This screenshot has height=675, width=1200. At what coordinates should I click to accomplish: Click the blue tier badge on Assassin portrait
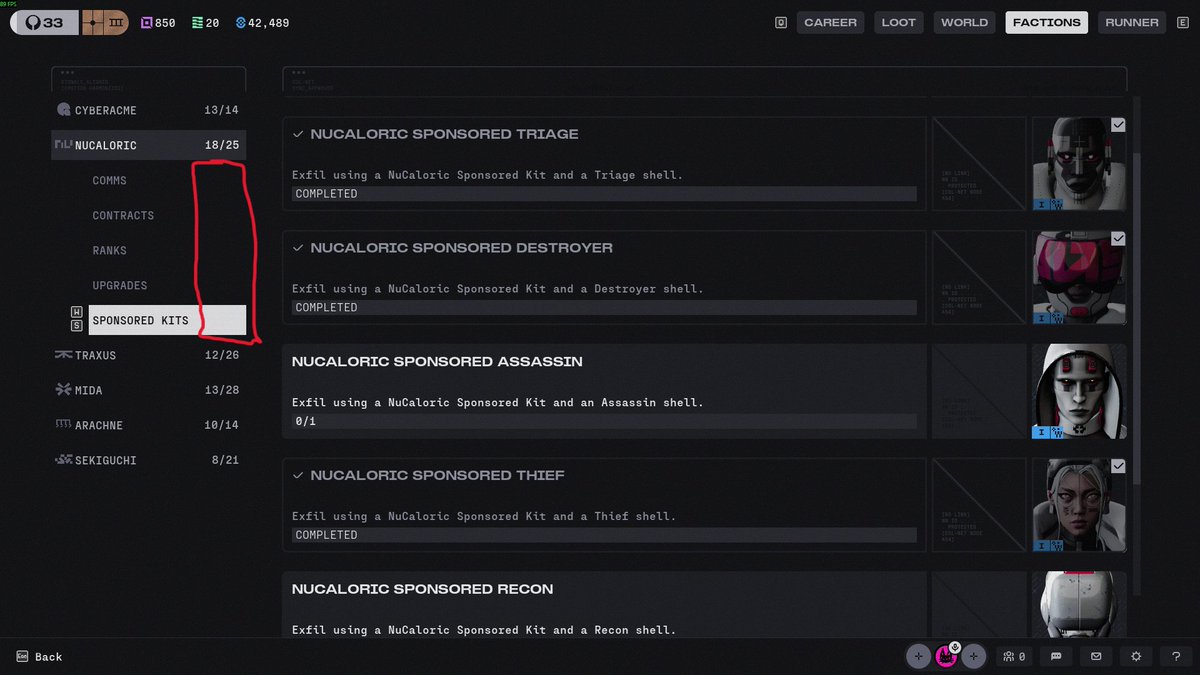pos(1048,432)
